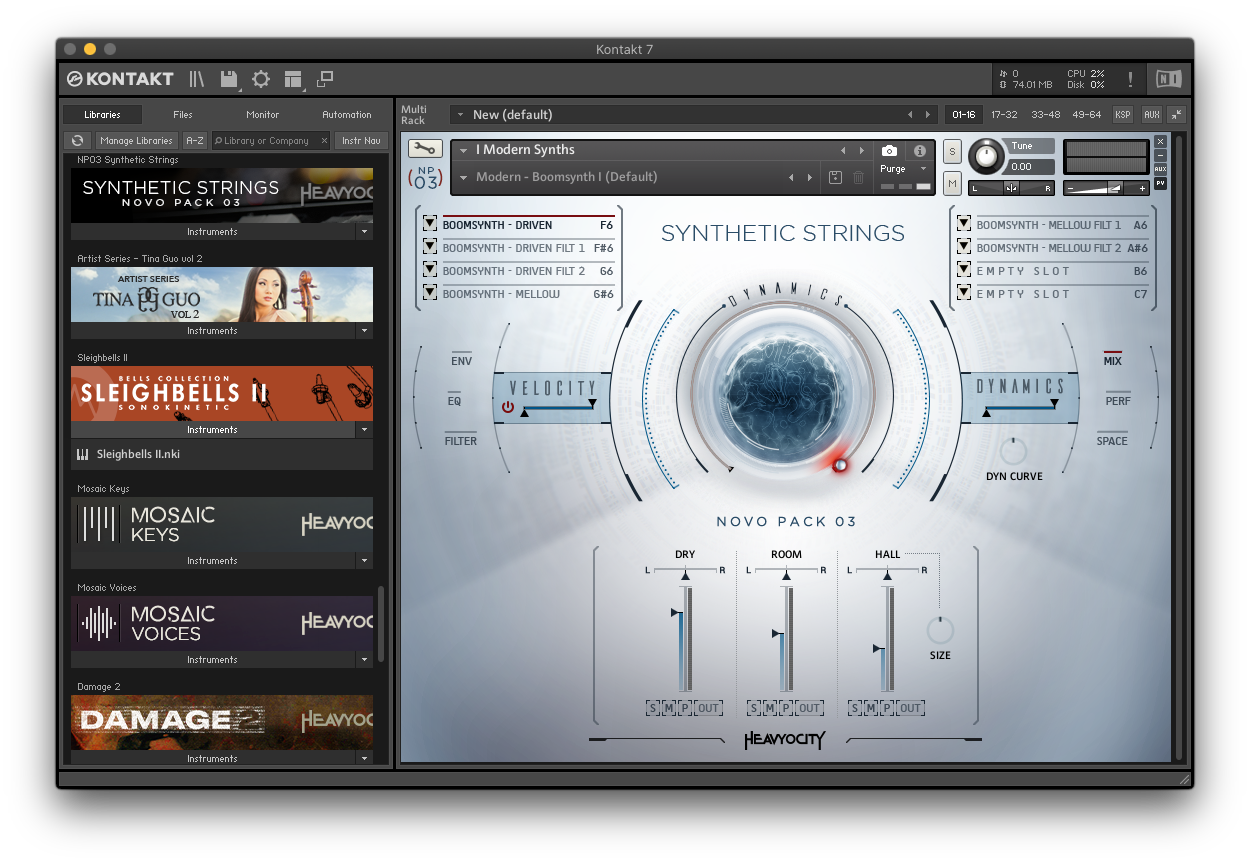Click the library browser icon in toolbar
The image size is (1250, 863).
(197, 79)
